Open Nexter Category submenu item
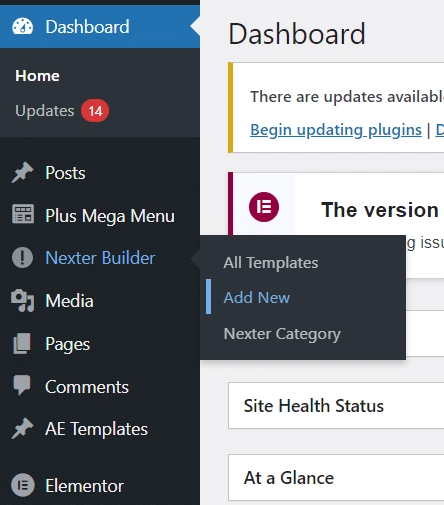 tap(282, 334)
